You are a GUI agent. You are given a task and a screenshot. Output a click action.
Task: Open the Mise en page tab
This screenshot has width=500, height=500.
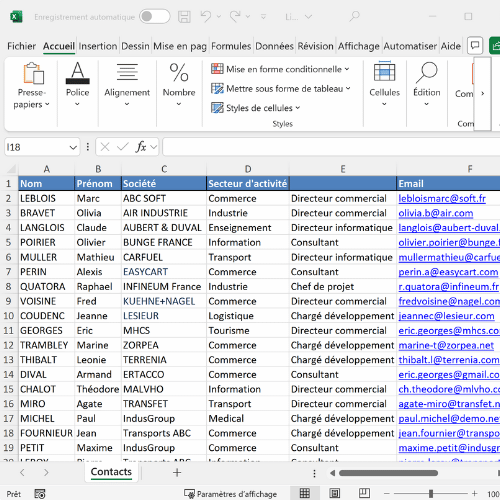coord(180,46)
